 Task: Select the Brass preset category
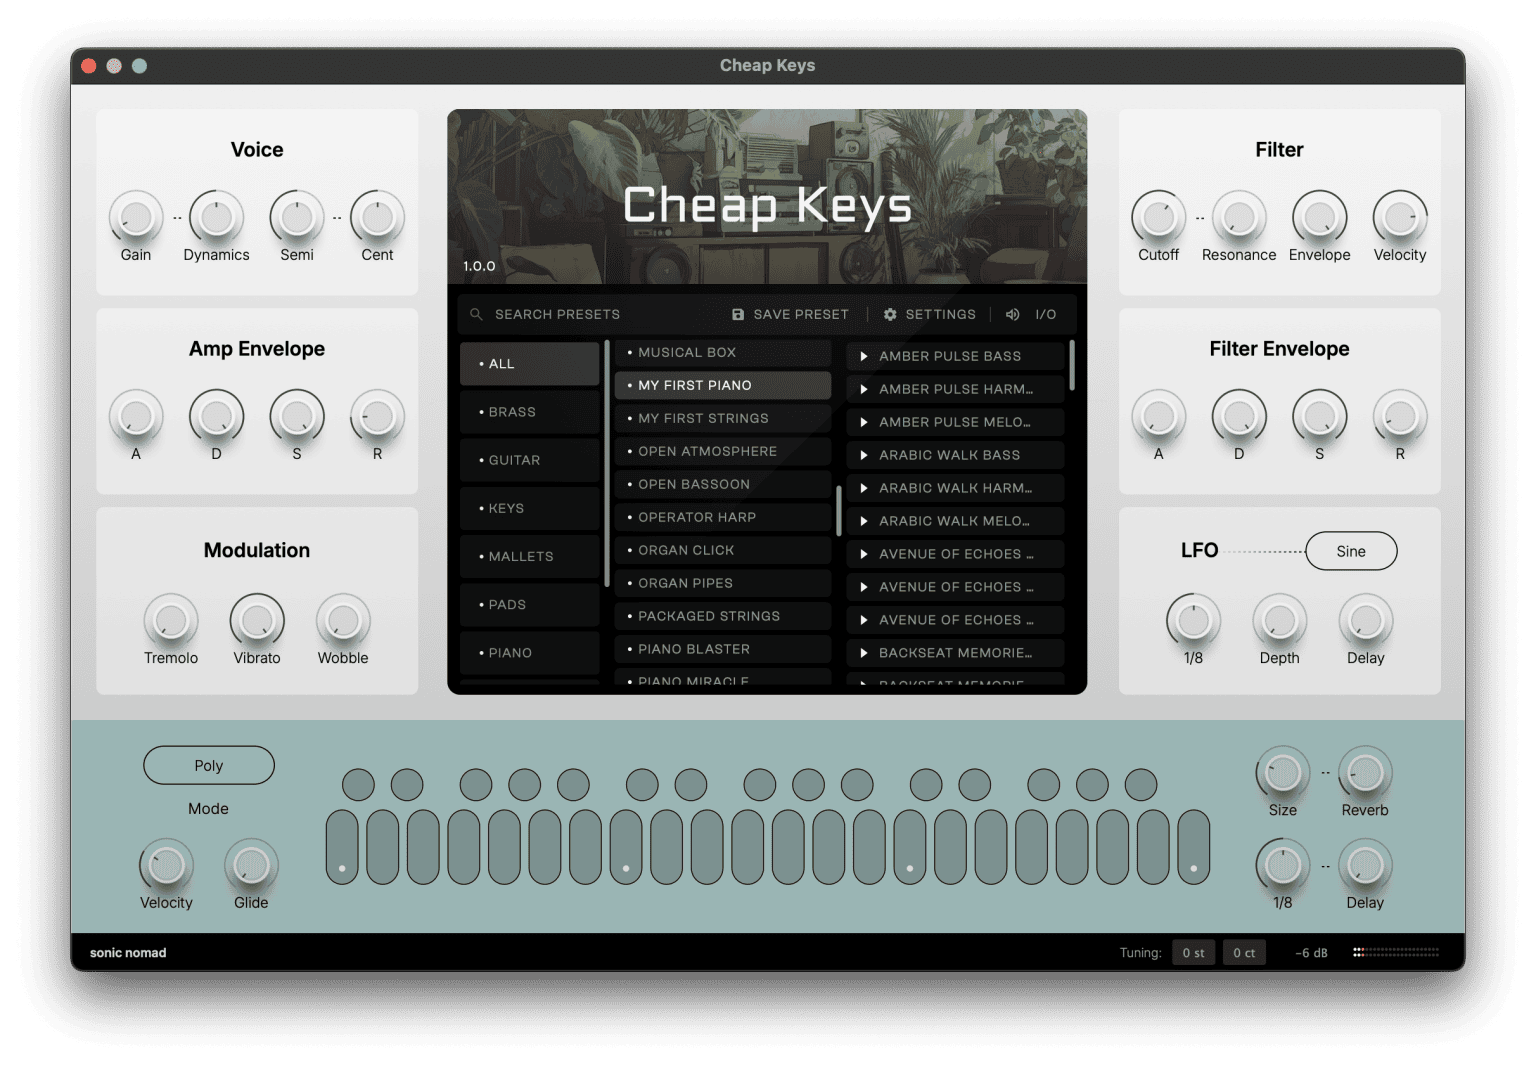(529, 412)
